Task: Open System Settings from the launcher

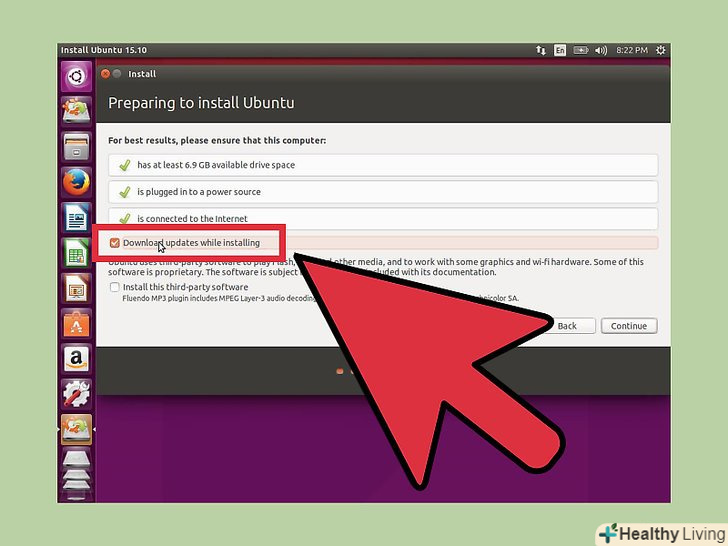Action: pyautogui.click(x=76, y=394)
